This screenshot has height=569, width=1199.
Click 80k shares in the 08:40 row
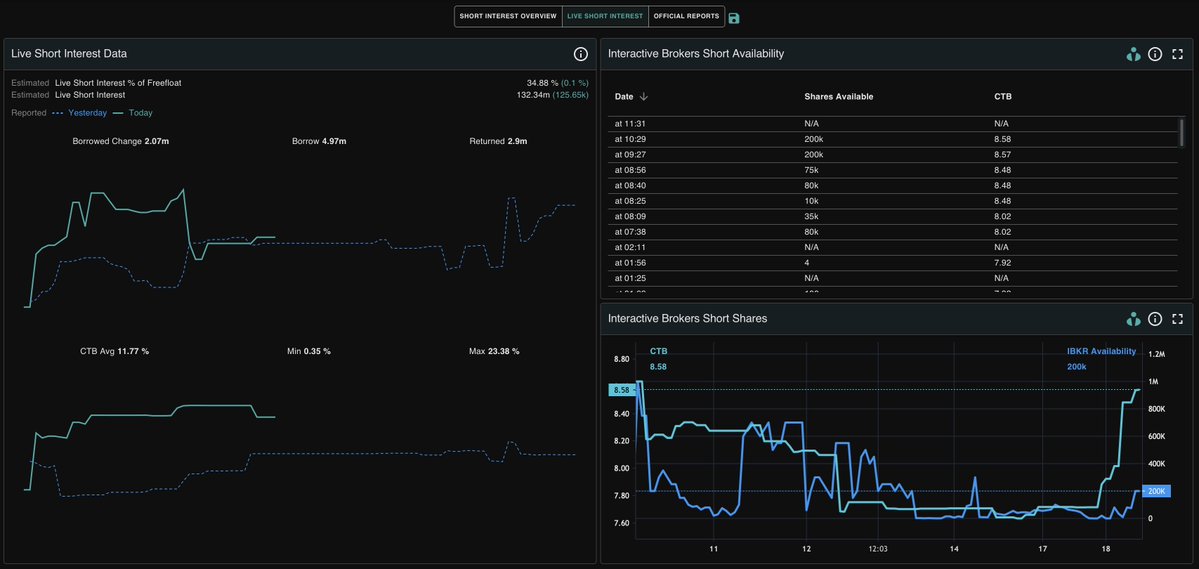811,185
